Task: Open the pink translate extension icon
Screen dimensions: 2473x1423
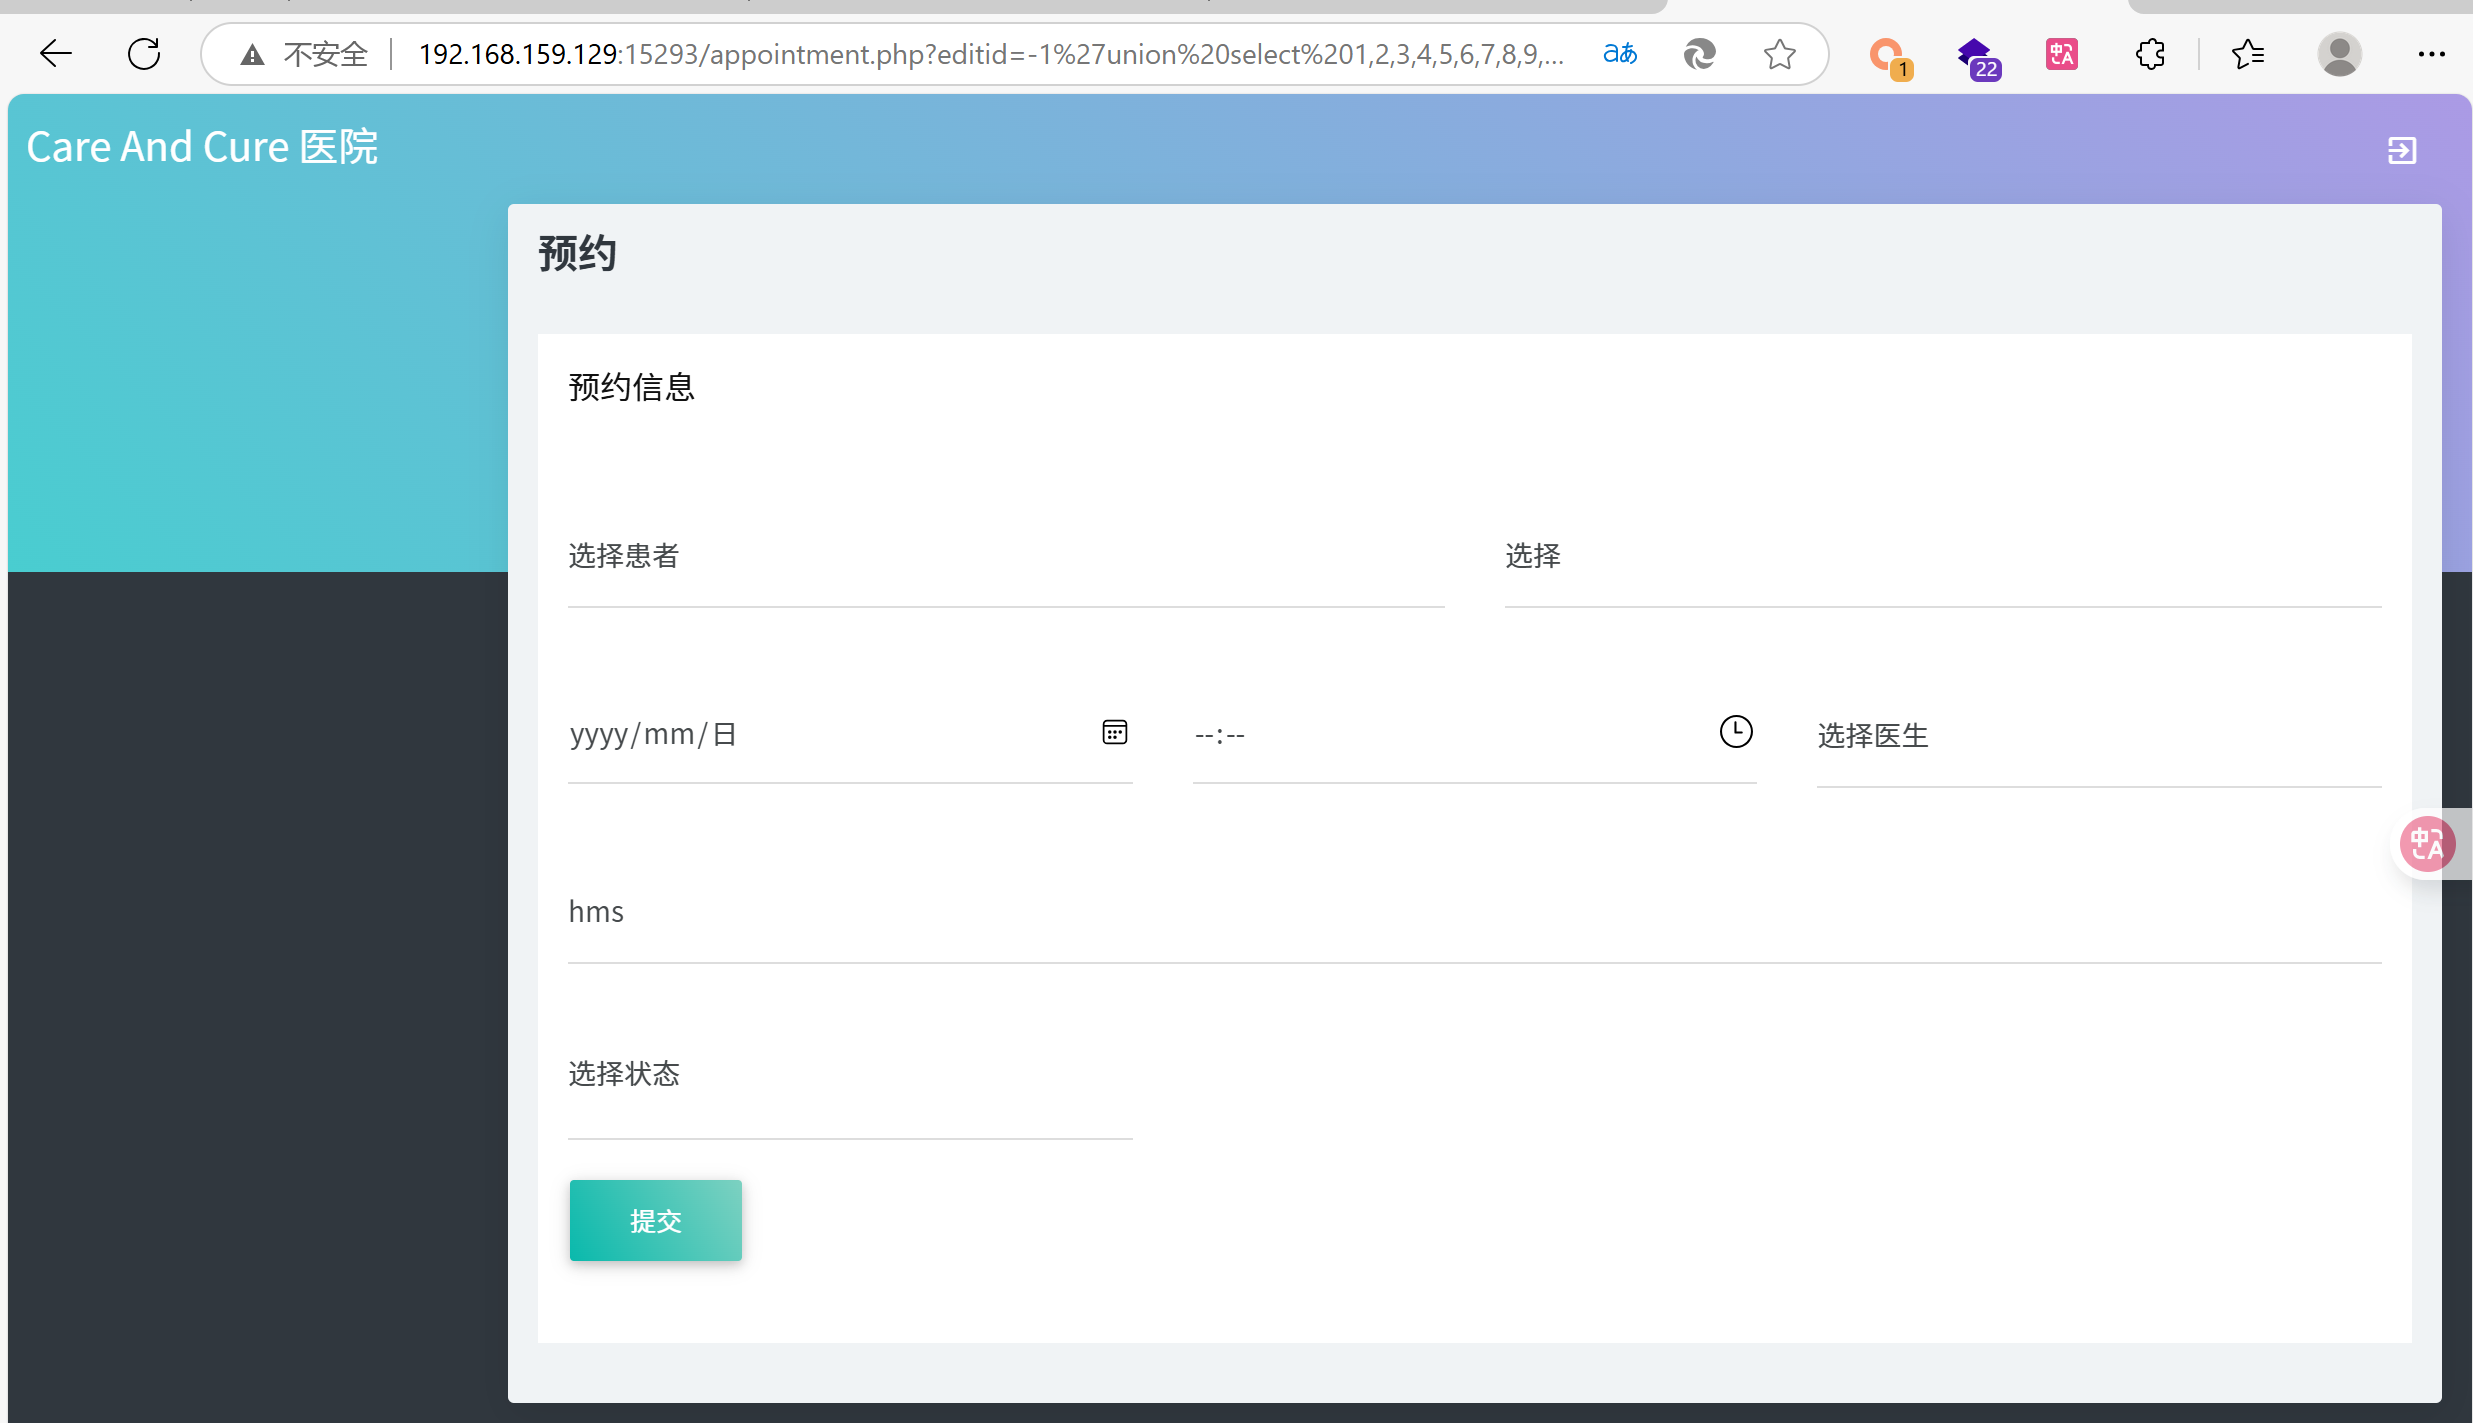Action: [x=2061, y=54]
